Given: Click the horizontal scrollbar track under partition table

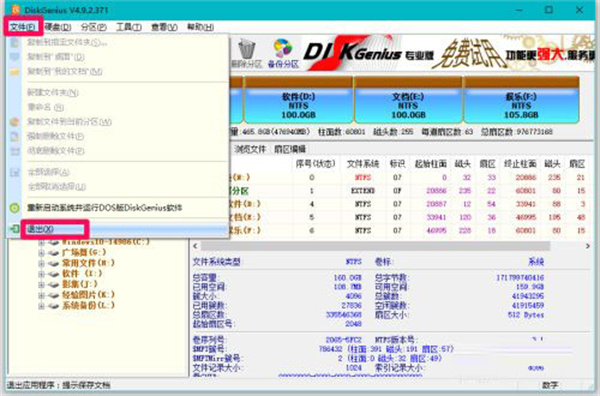Looking at the screenshot, I should [376, 246].
